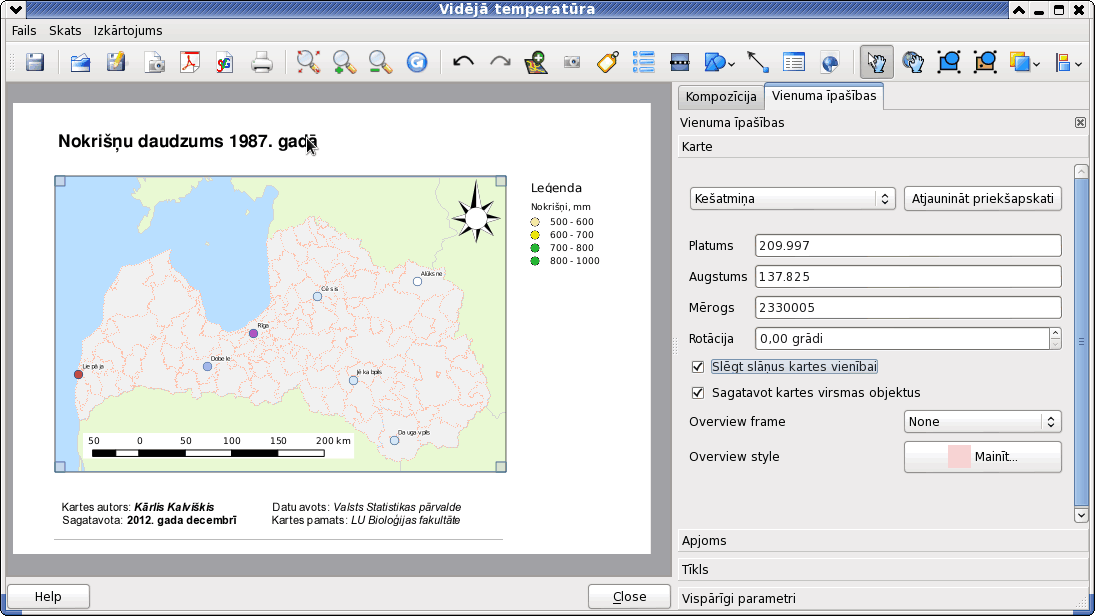Select the Leģenda item on the canvas
Image resolution: width=1095 pixels, height=616 pixels.
coord(564,224)
